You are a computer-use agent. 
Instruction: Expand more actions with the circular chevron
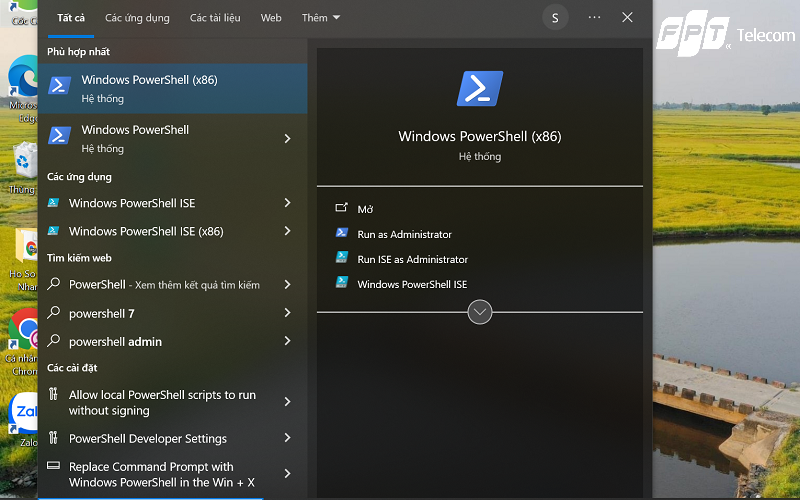(480, 312)
